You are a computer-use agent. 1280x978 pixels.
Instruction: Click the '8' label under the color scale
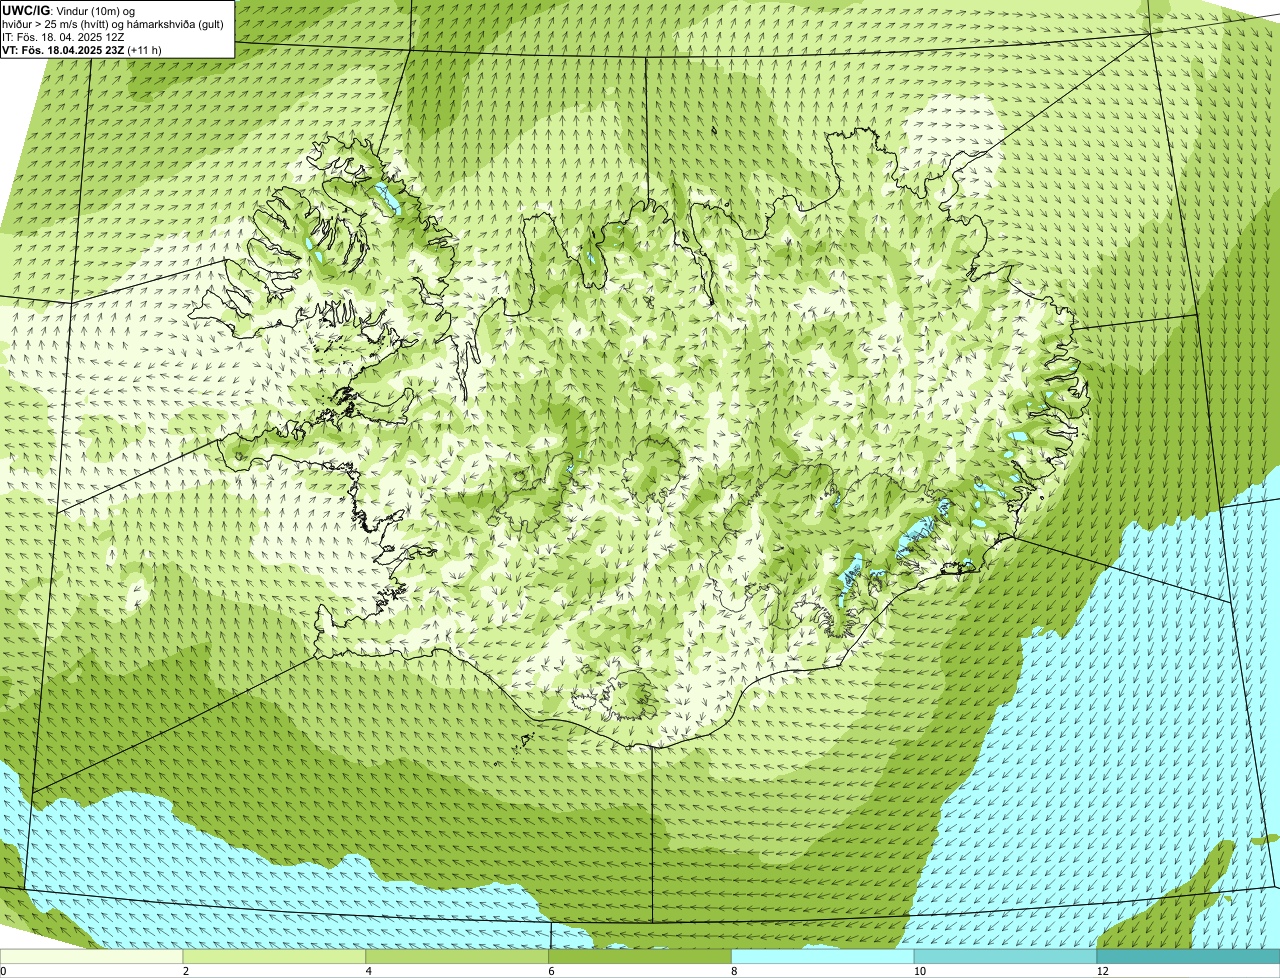tap(734, 971)
